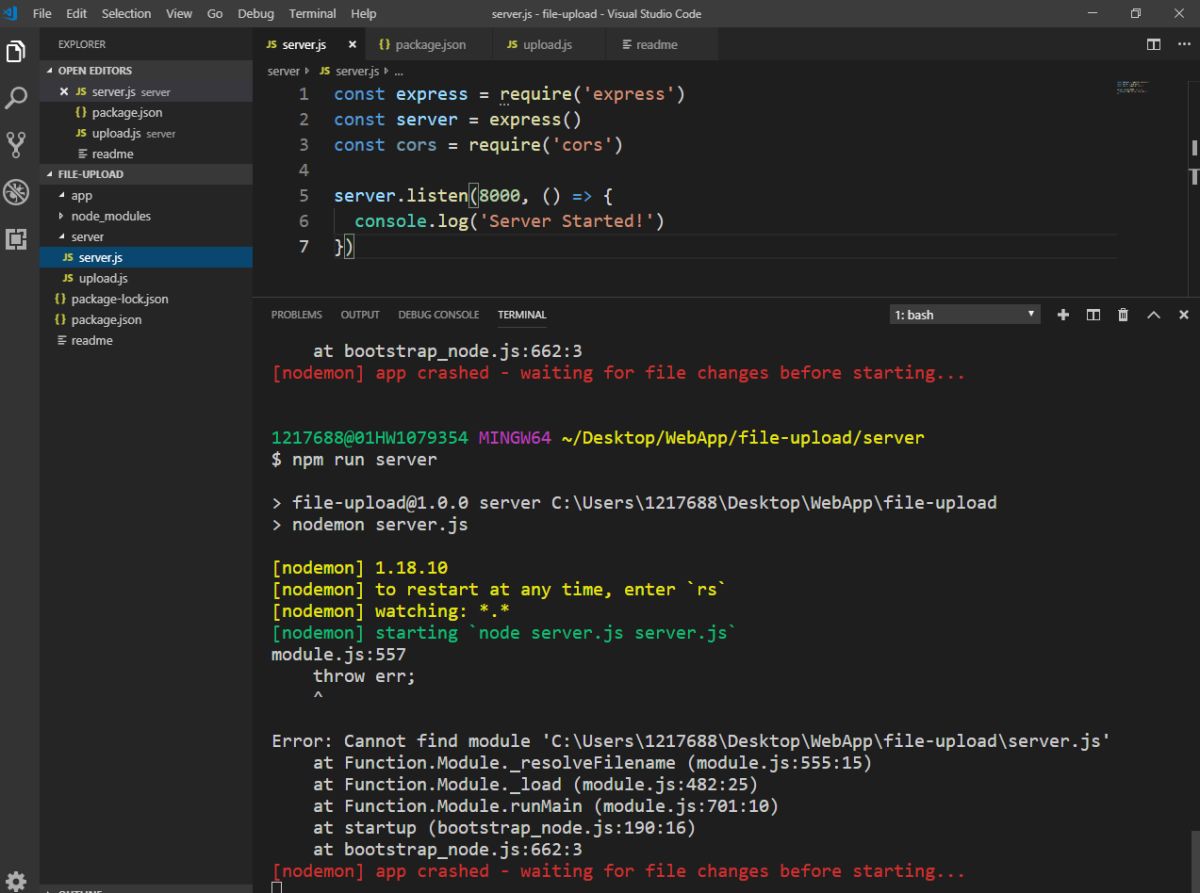Open the Source Control view

[x=16, y=145]
